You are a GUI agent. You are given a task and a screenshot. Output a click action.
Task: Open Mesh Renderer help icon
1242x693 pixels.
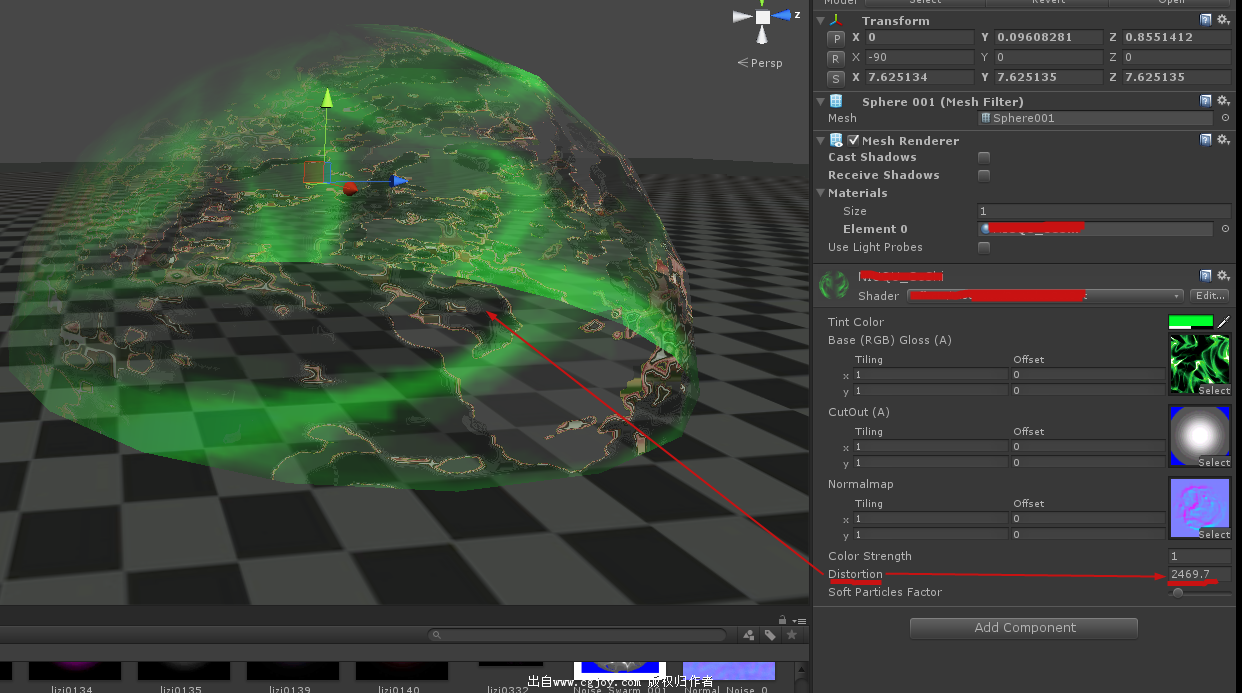click(1206, 140)
